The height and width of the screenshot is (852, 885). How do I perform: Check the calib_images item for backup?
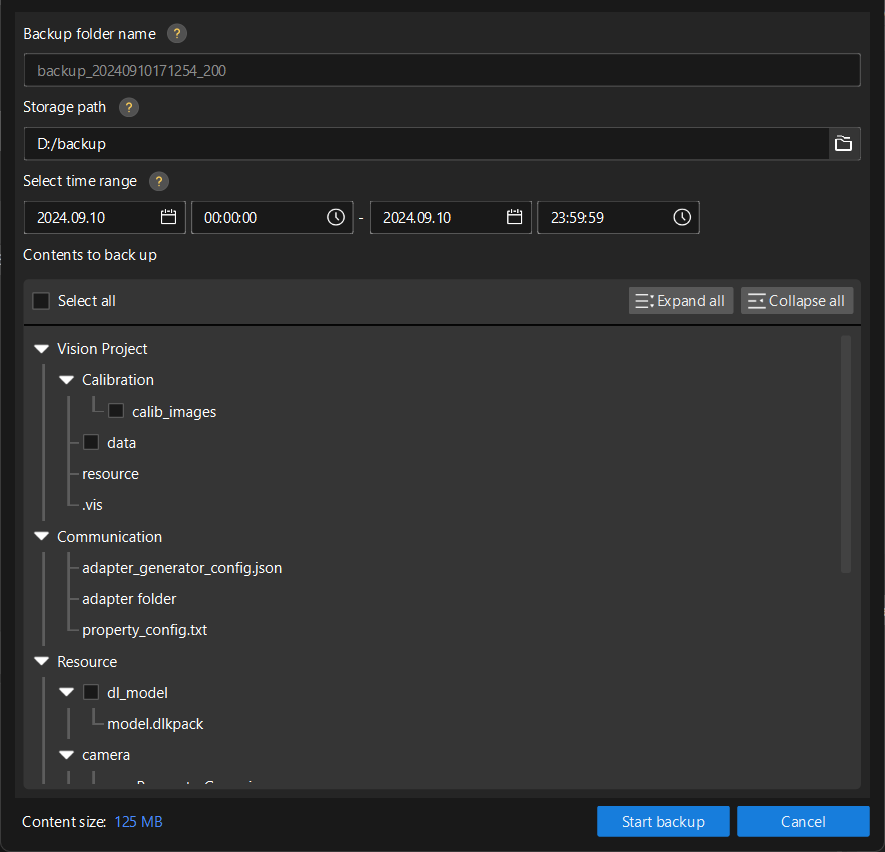click(x=115, y=410)
